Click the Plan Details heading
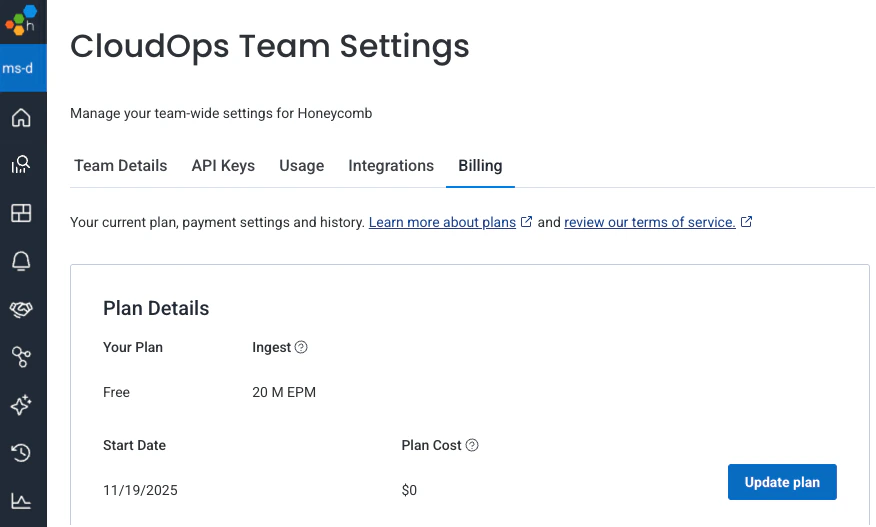Screen dimensions: 876x527 click(x=156, y=308)
